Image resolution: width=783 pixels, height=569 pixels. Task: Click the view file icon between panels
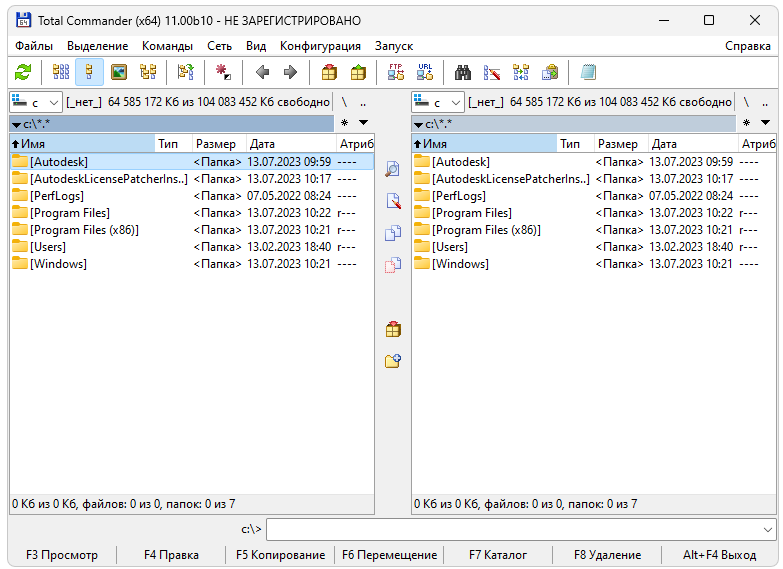(393, 169)
